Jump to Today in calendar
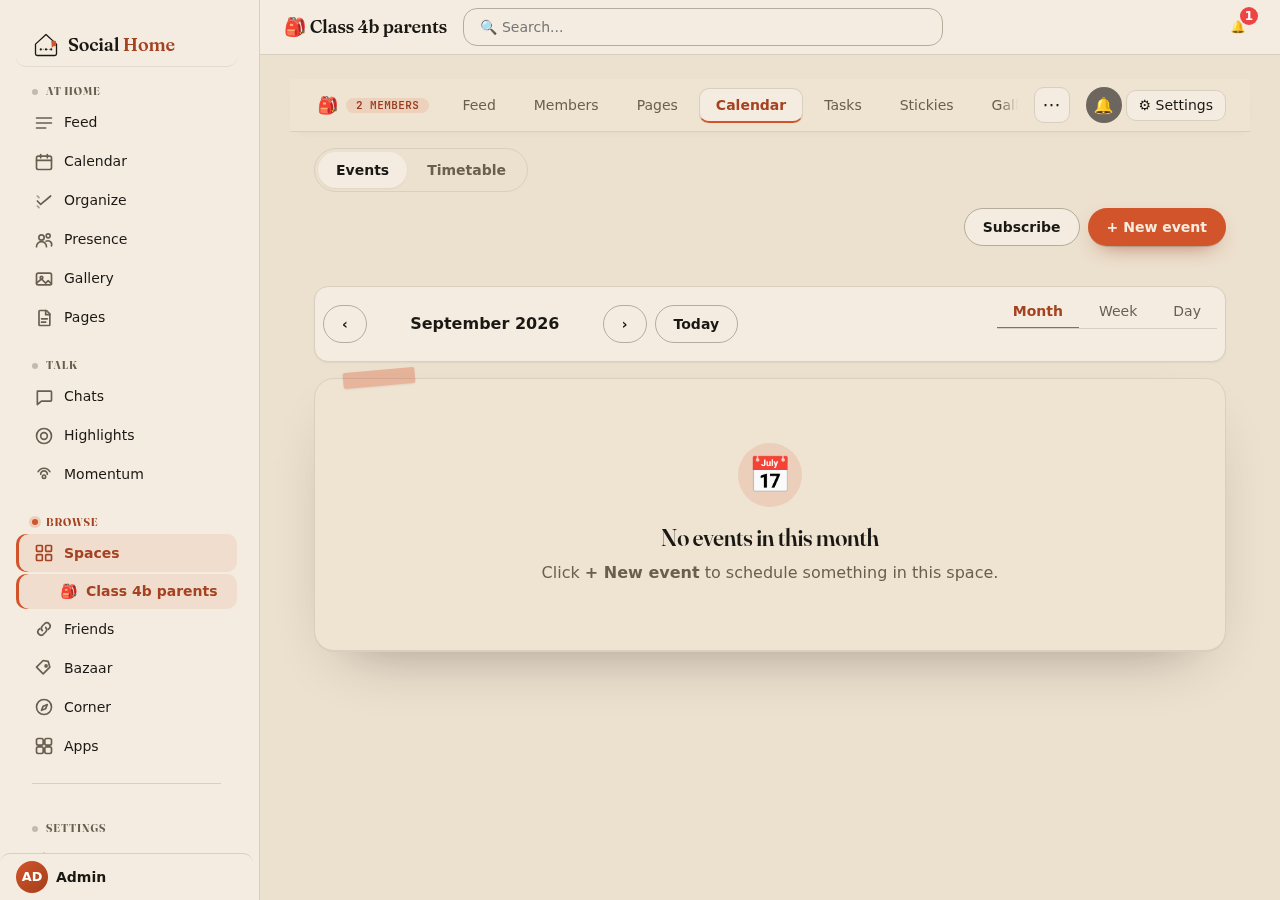The image size is (1280, 900). coord(696,324)
